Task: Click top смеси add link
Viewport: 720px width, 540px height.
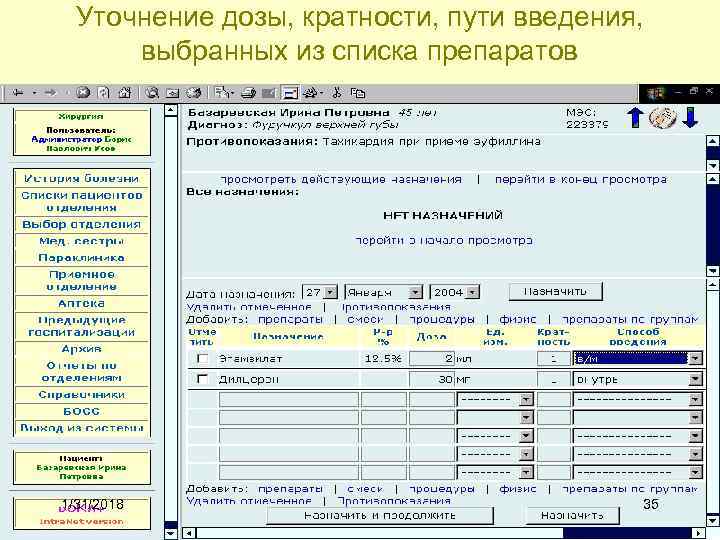Action: tap(366, 319)
